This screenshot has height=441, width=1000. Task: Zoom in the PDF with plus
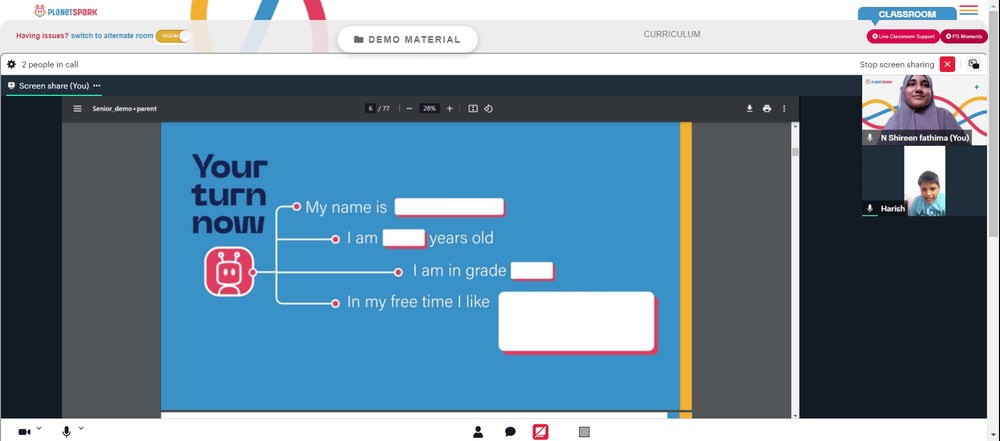pyautogui.click(x=450, y=108)
